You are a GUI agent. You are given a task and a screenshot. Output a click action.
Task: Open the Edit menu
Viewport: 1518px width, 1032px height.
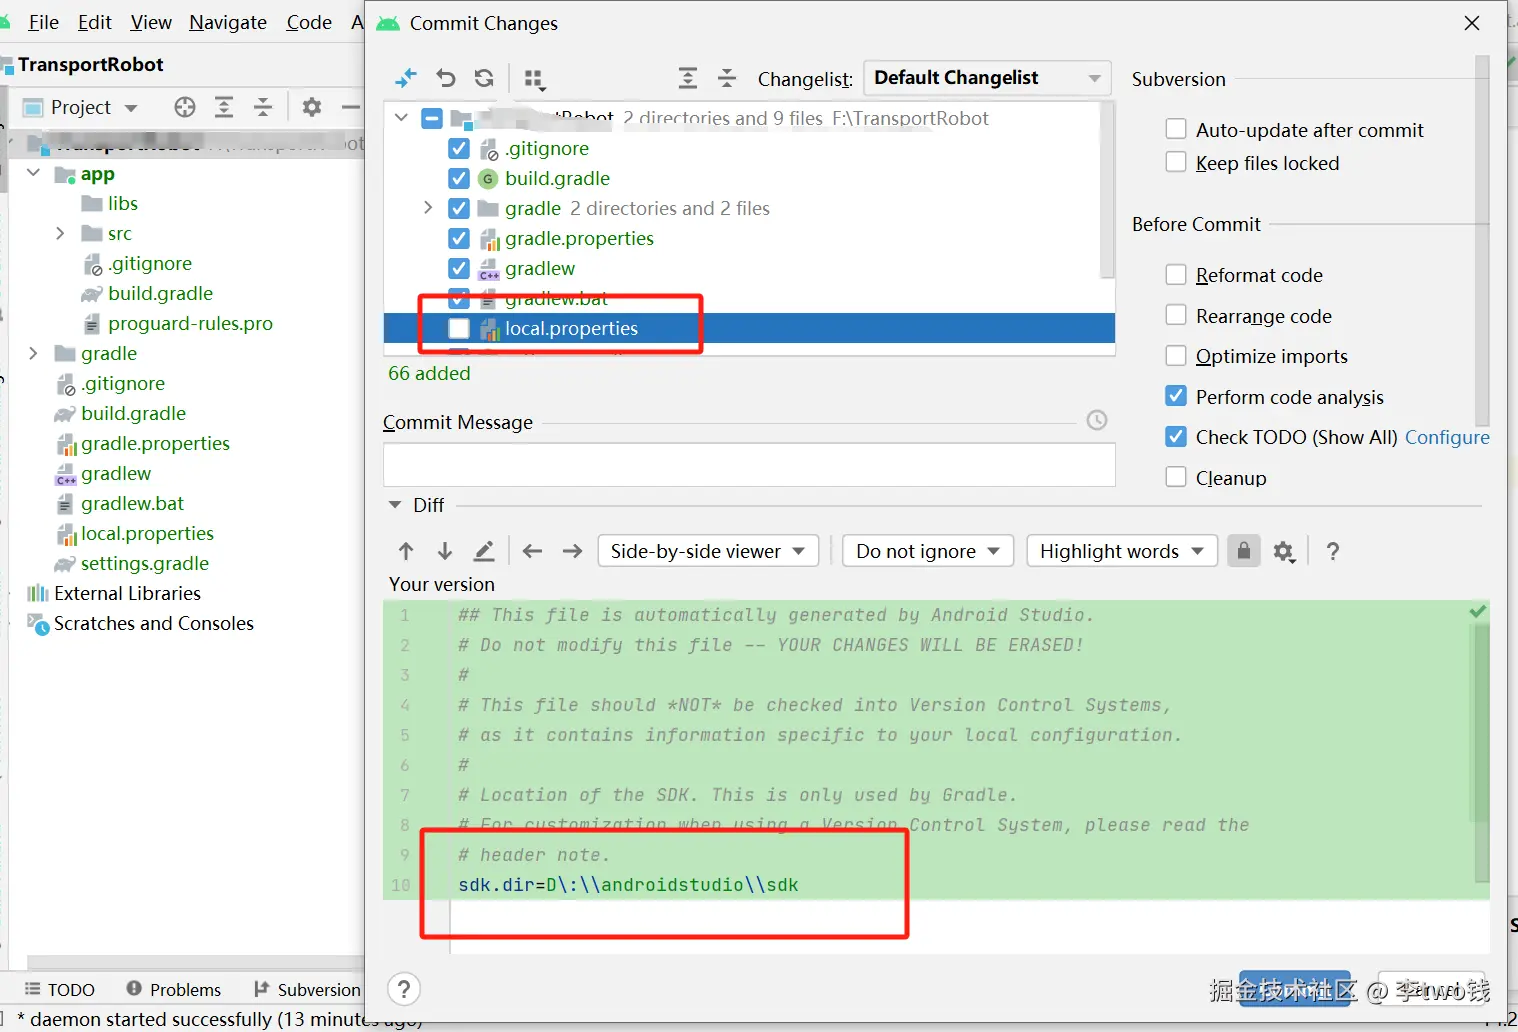[95, 22]
